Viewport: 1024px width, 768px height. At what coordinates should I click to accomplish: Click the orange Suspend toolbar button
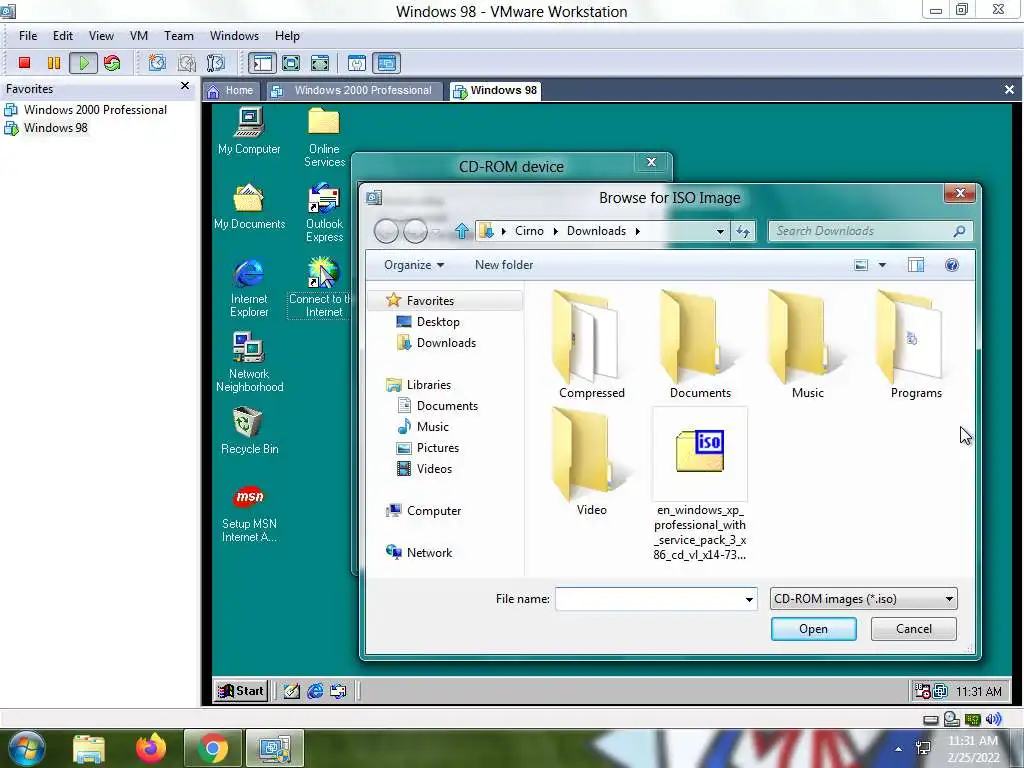(x=54, y=63)
